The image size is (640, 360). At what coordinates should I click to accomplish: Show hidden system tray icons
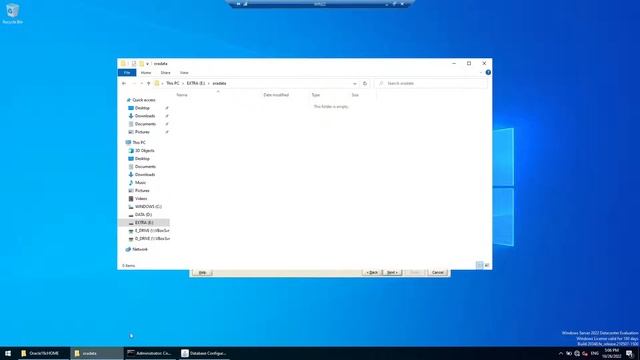point(560,353)
